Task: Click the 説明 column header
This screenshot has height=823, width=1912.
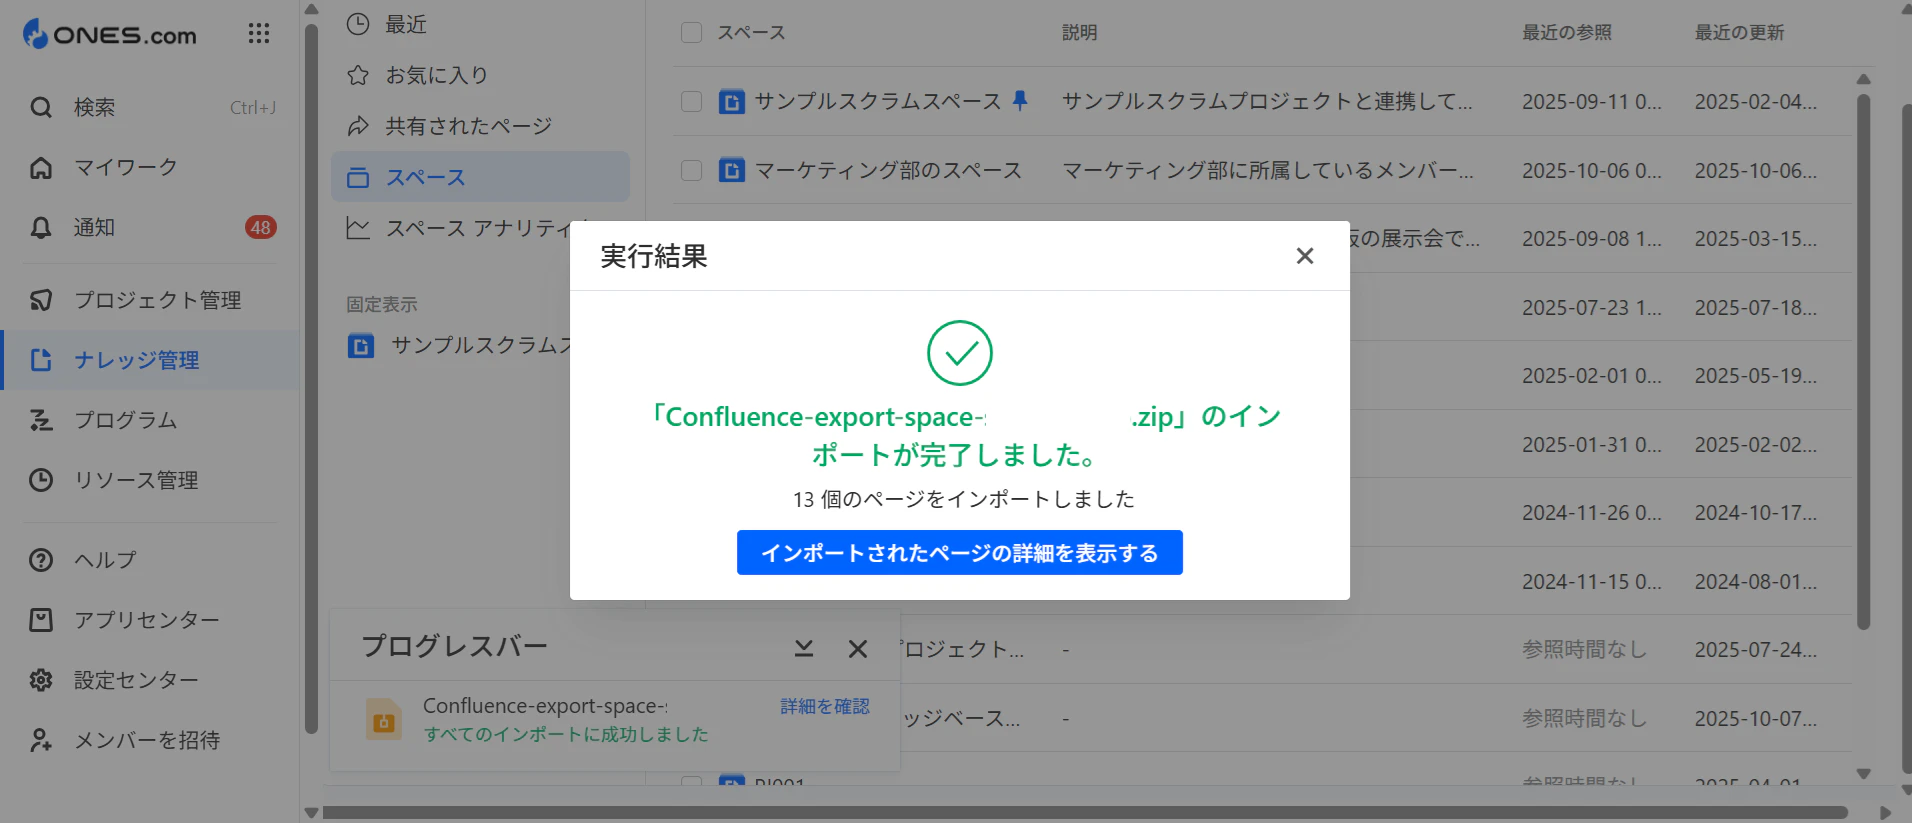Action: pos(1080,32)
